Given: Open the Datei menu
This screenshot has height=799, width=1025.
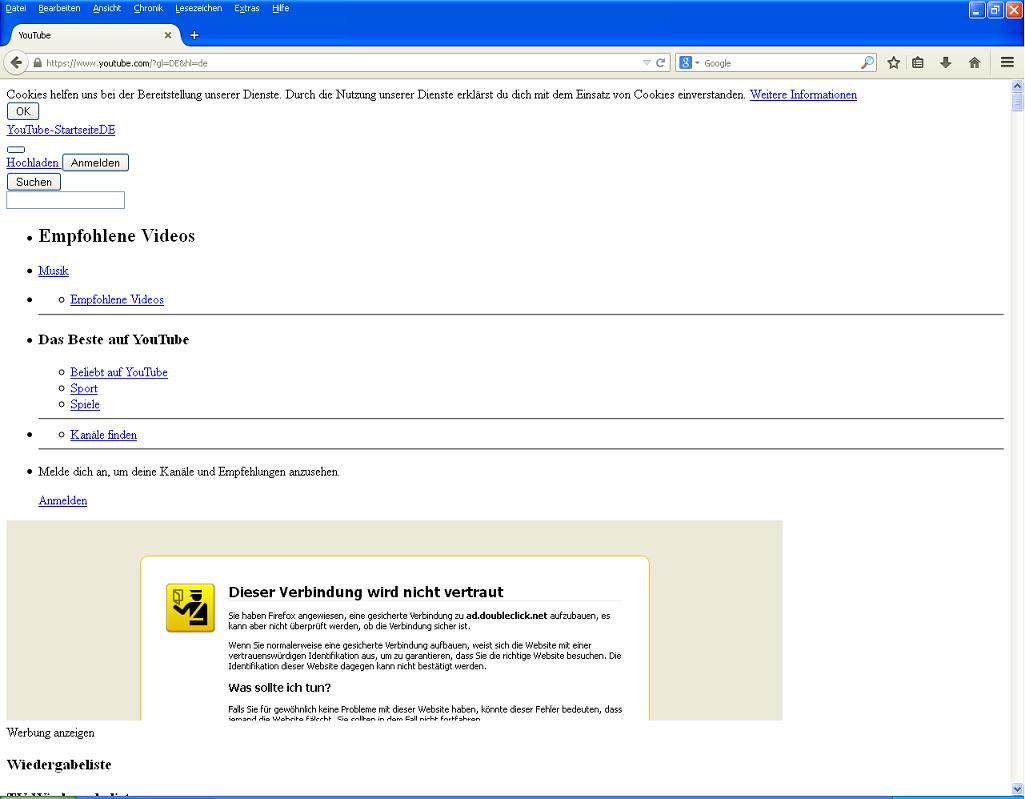Looking at the screenshot, I should tap(16, 8).
